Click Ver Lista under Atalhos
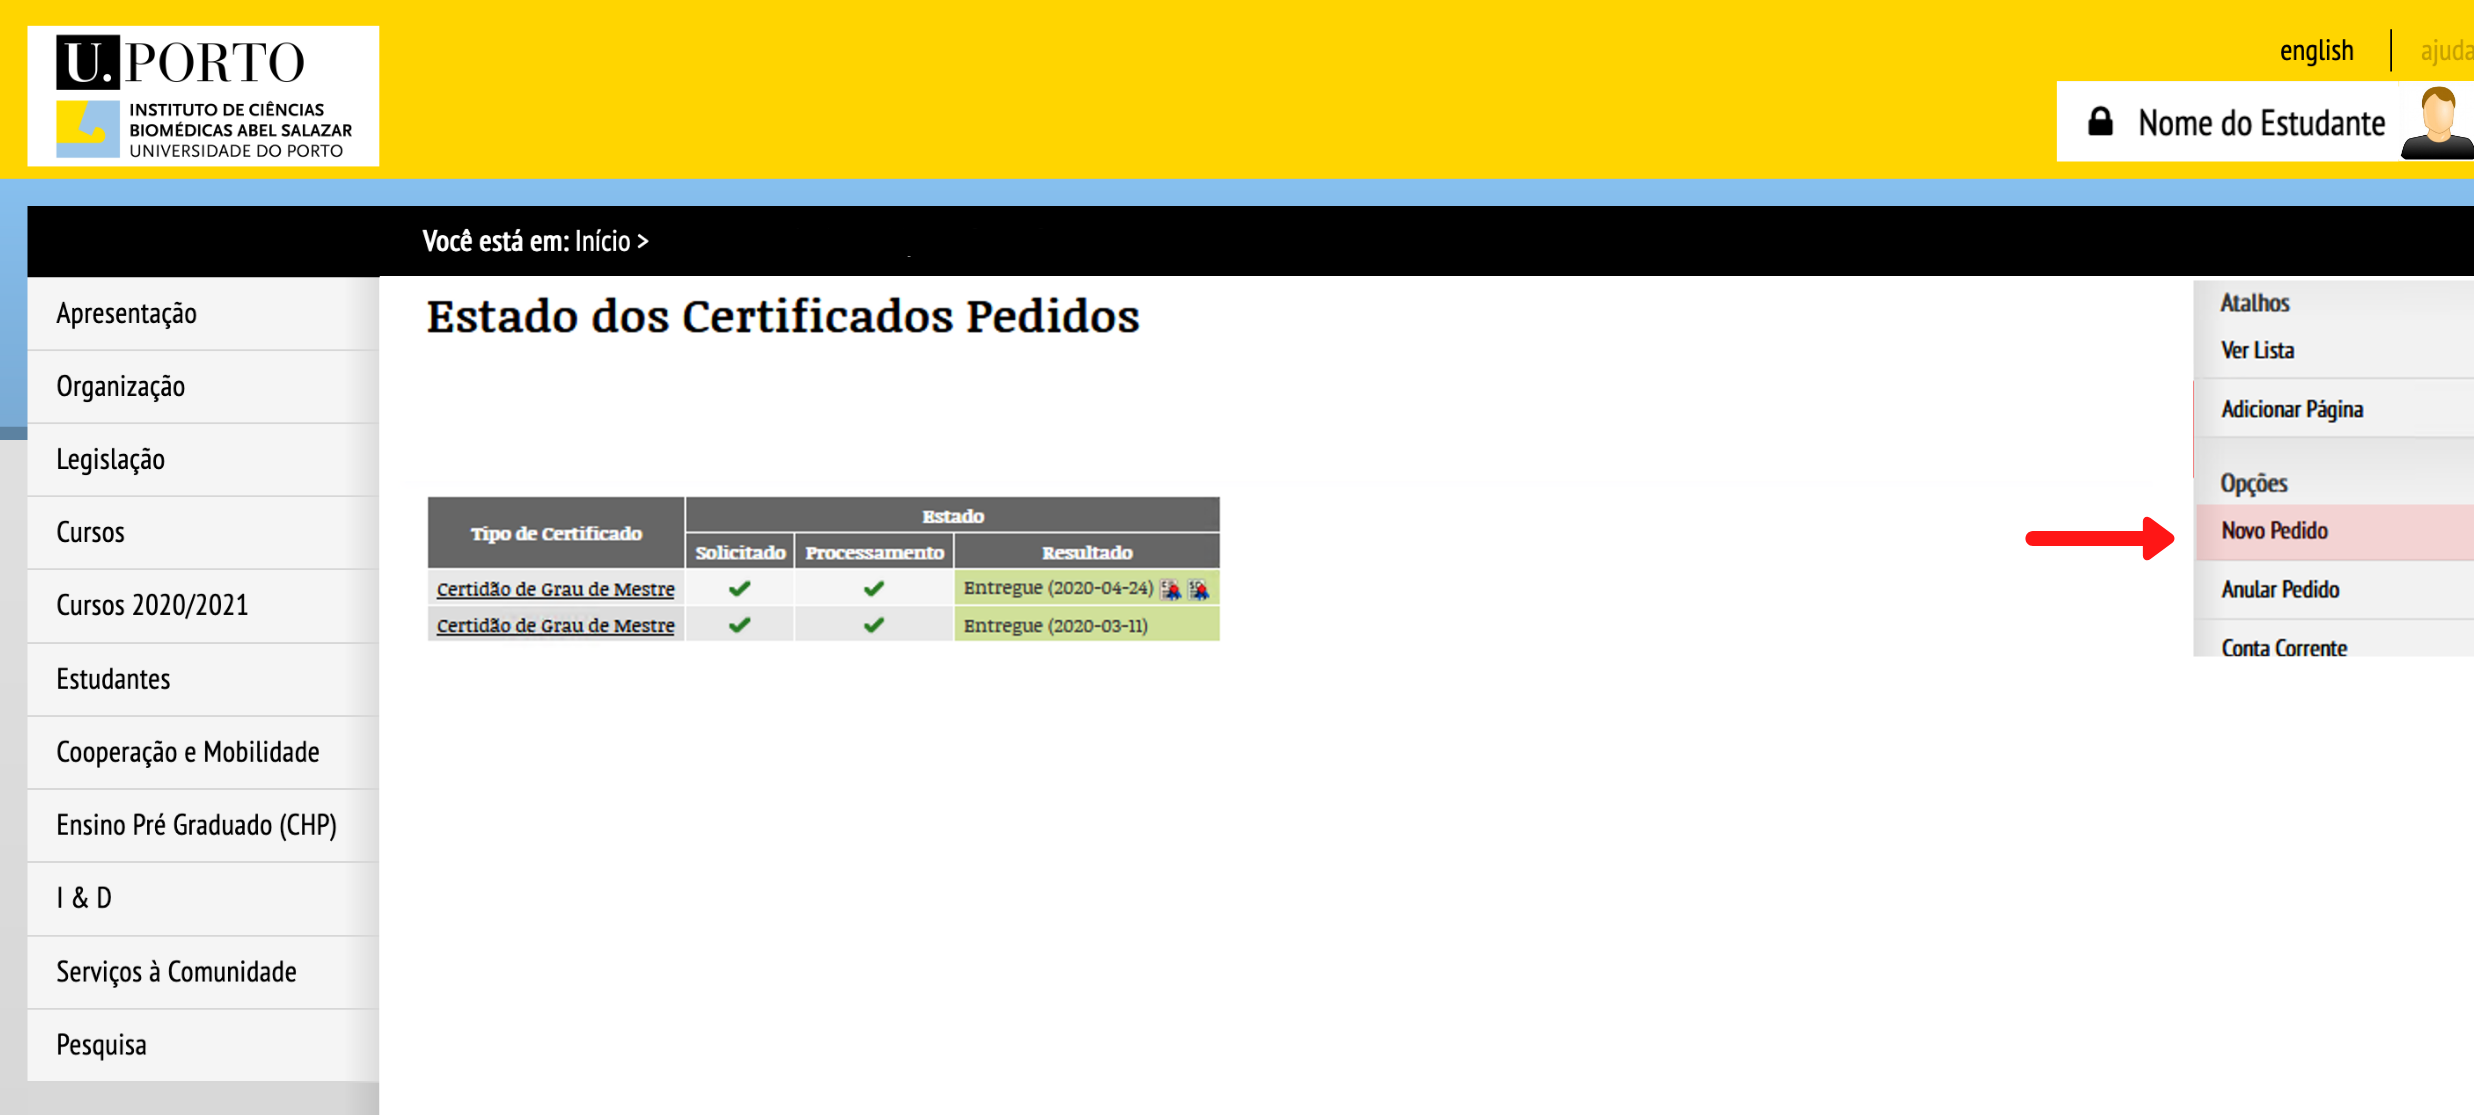The width and height of the screenshot is (2474, 1115). pyautogui.click(x=2257, y=351)
